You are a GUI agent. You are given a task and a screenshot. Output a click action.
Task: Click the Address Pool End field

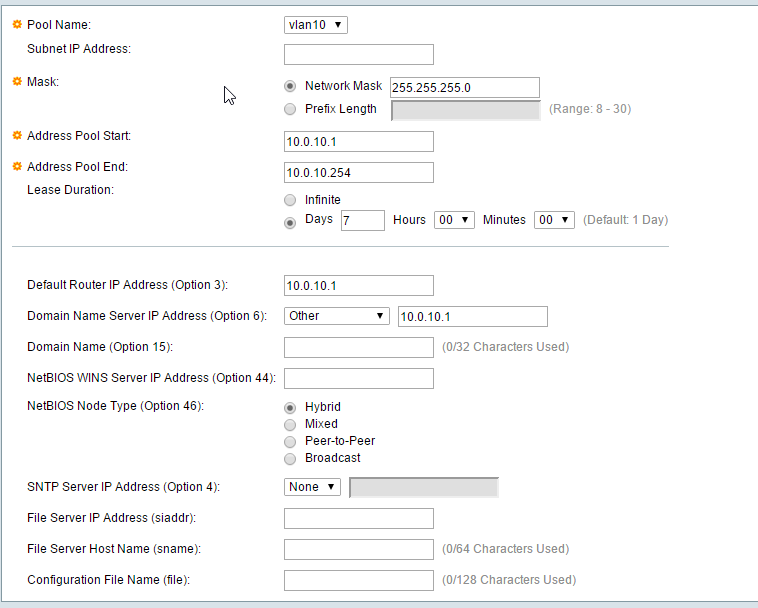point(359,173)
